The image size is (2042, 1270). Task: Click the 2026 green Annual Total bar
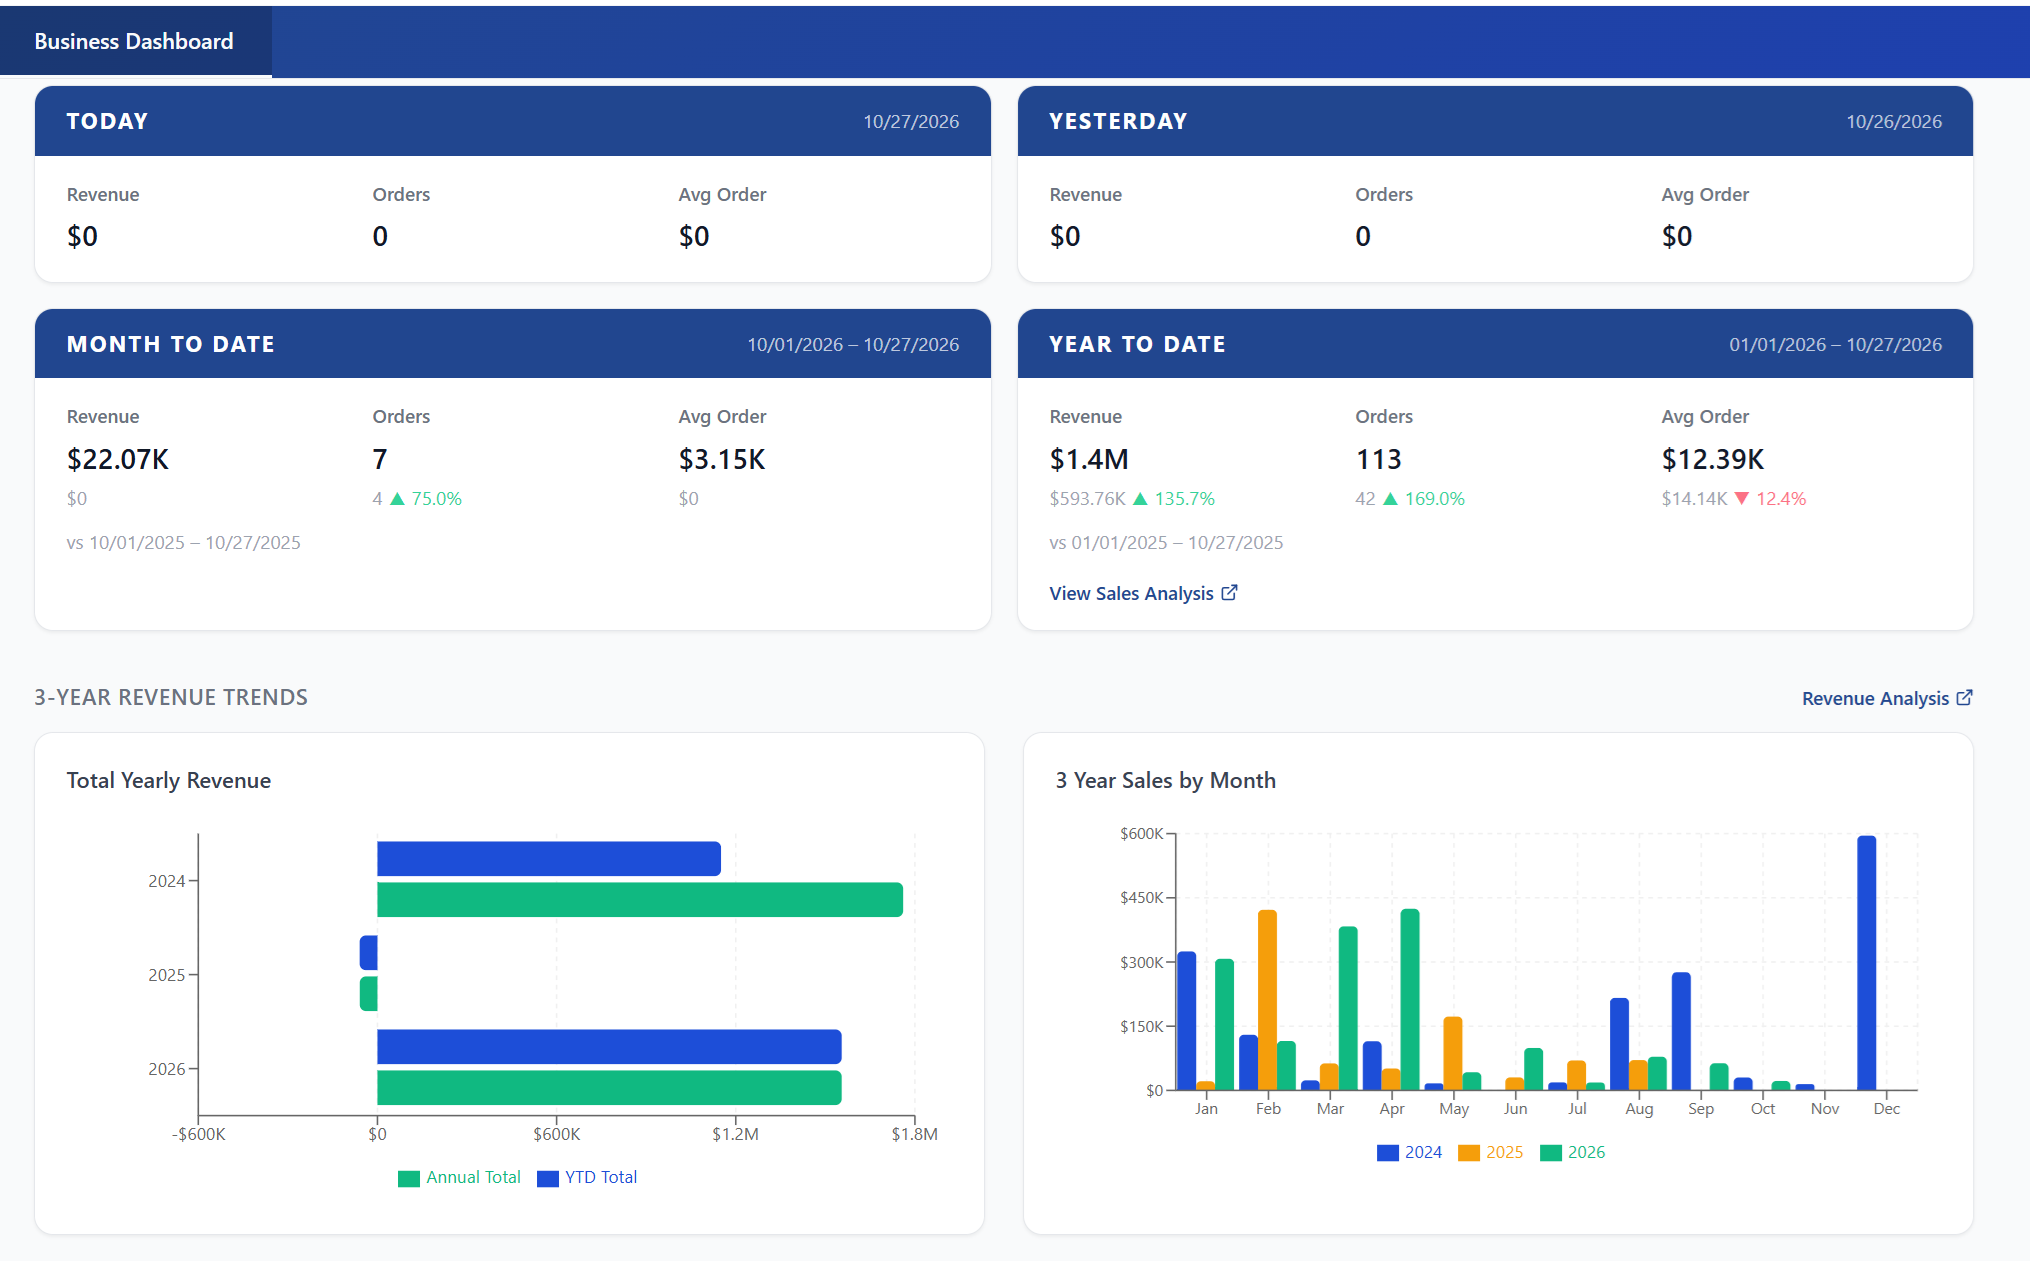tap(609, 1088)
